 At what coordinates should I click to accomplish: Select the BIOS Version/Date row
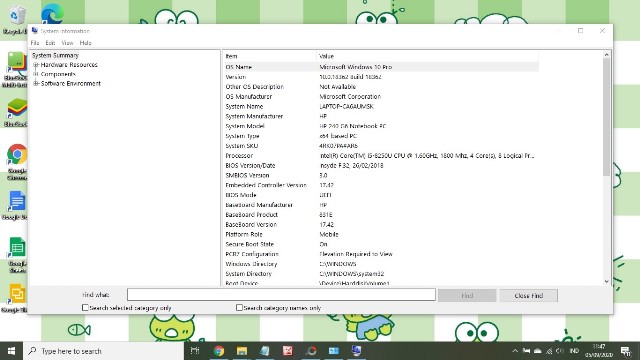point(381,165)
